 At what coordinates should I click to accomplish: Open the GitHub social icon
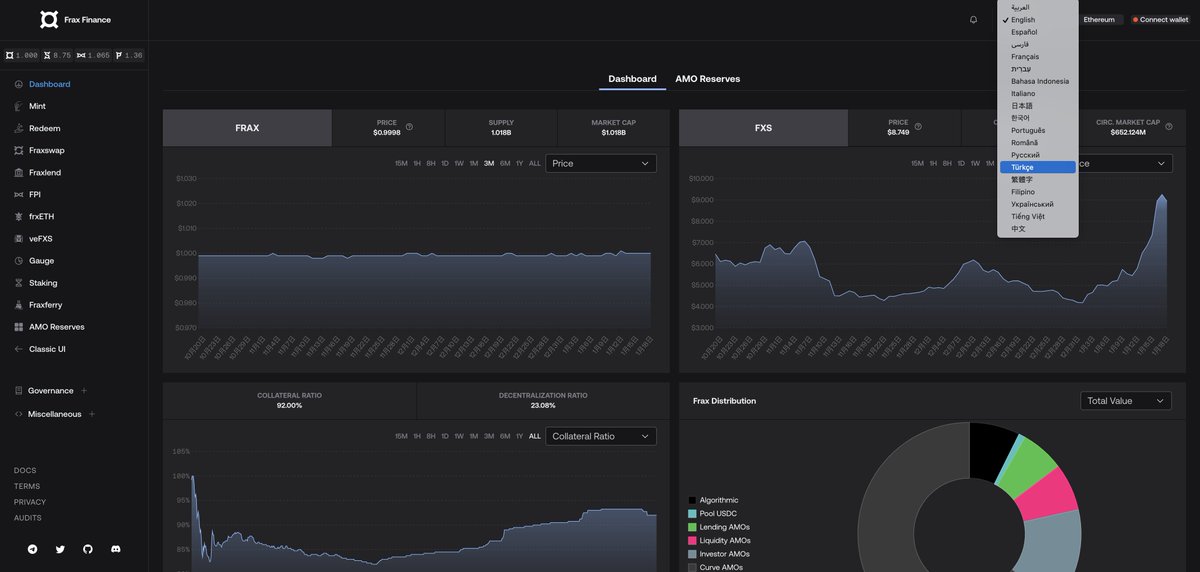(88, 549)
